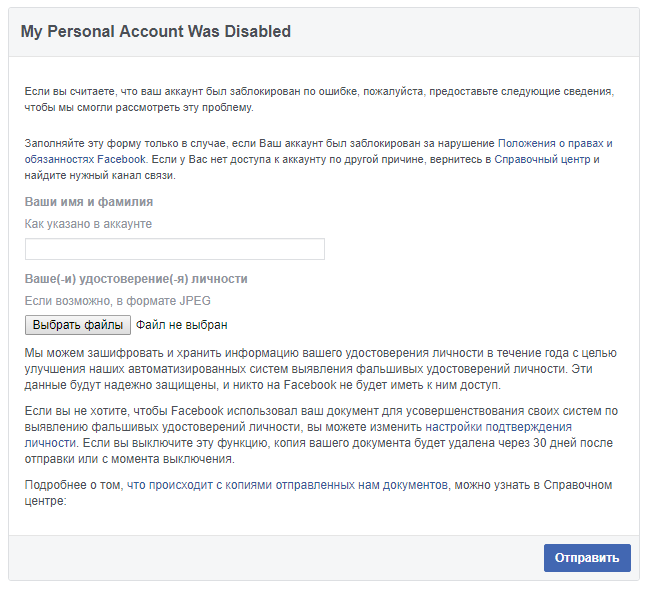The image size is (650, 590).
Task: Click the Как указано в аккаунте hint
Action: (88, 224)
